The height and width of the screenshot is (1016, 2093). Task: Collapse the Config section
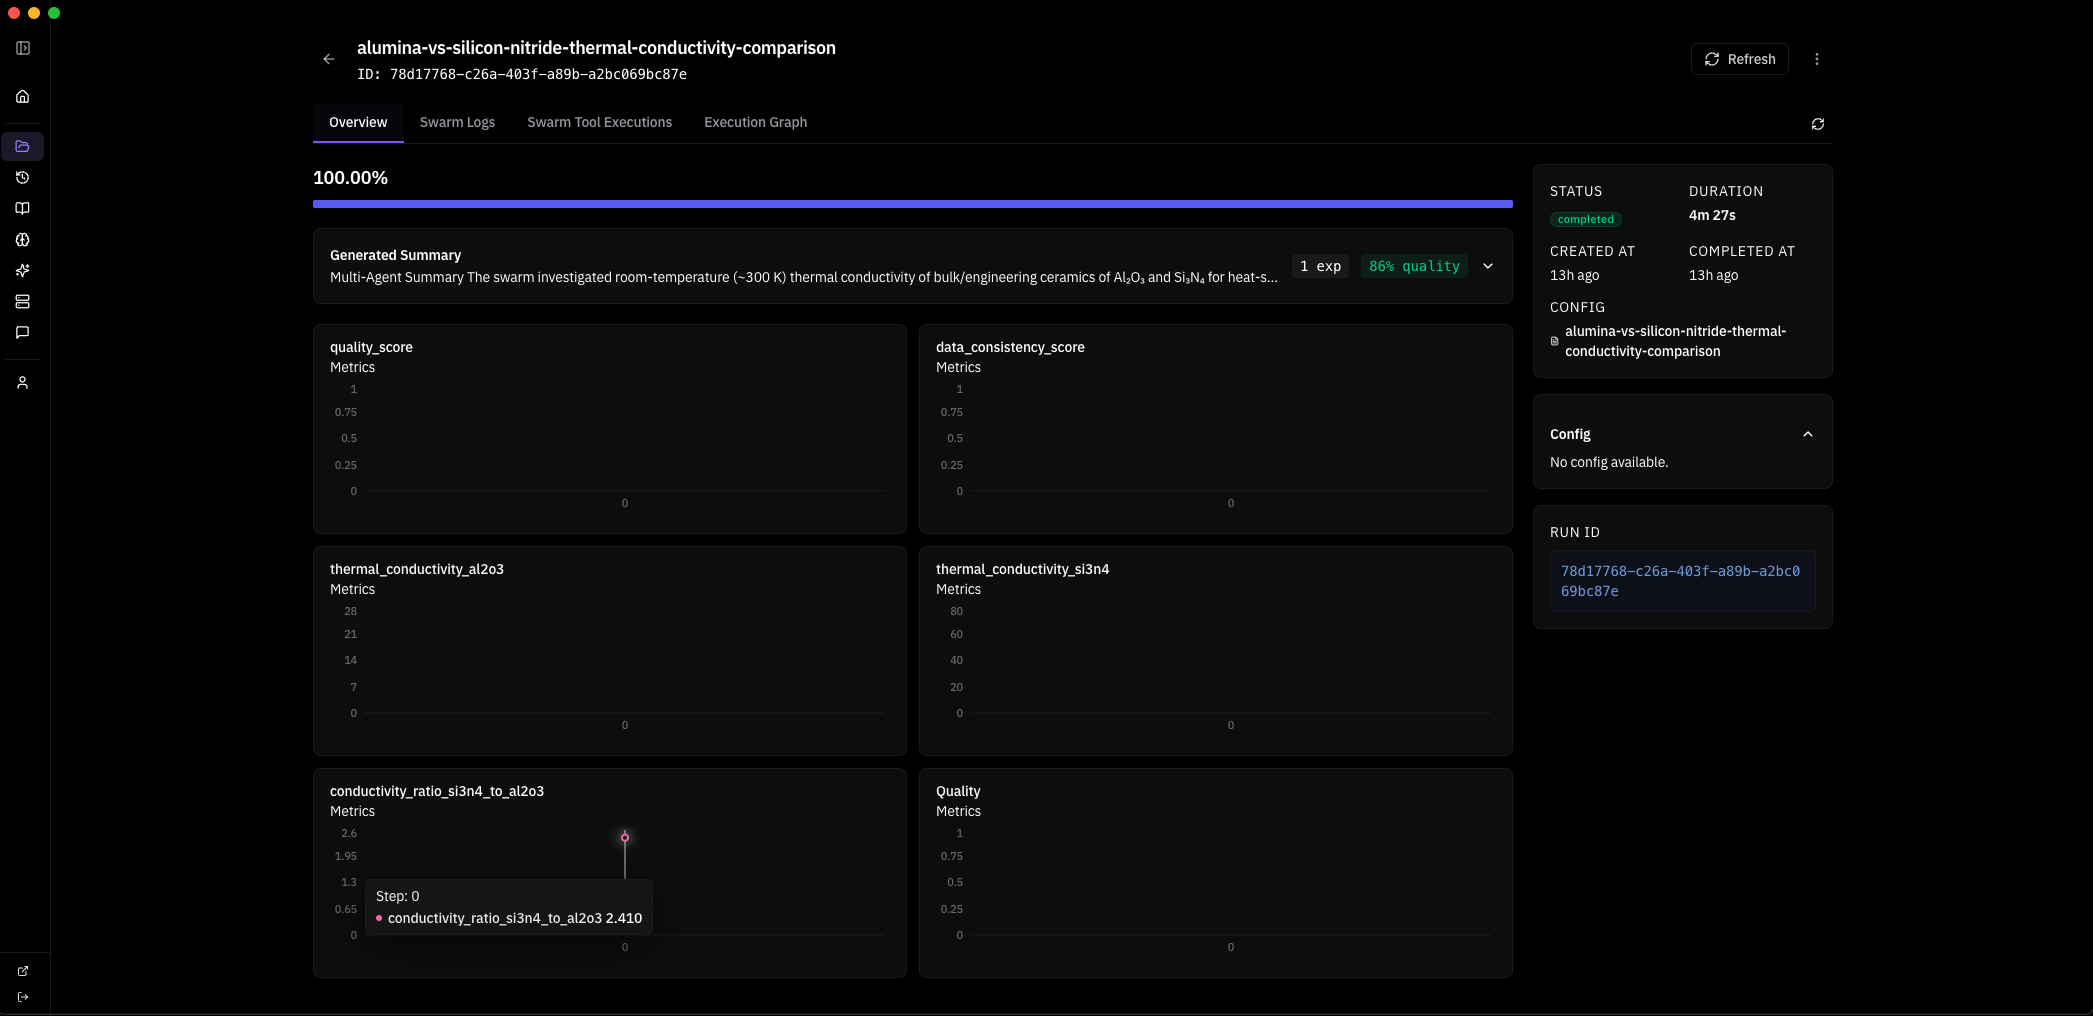coord(1807,434)
